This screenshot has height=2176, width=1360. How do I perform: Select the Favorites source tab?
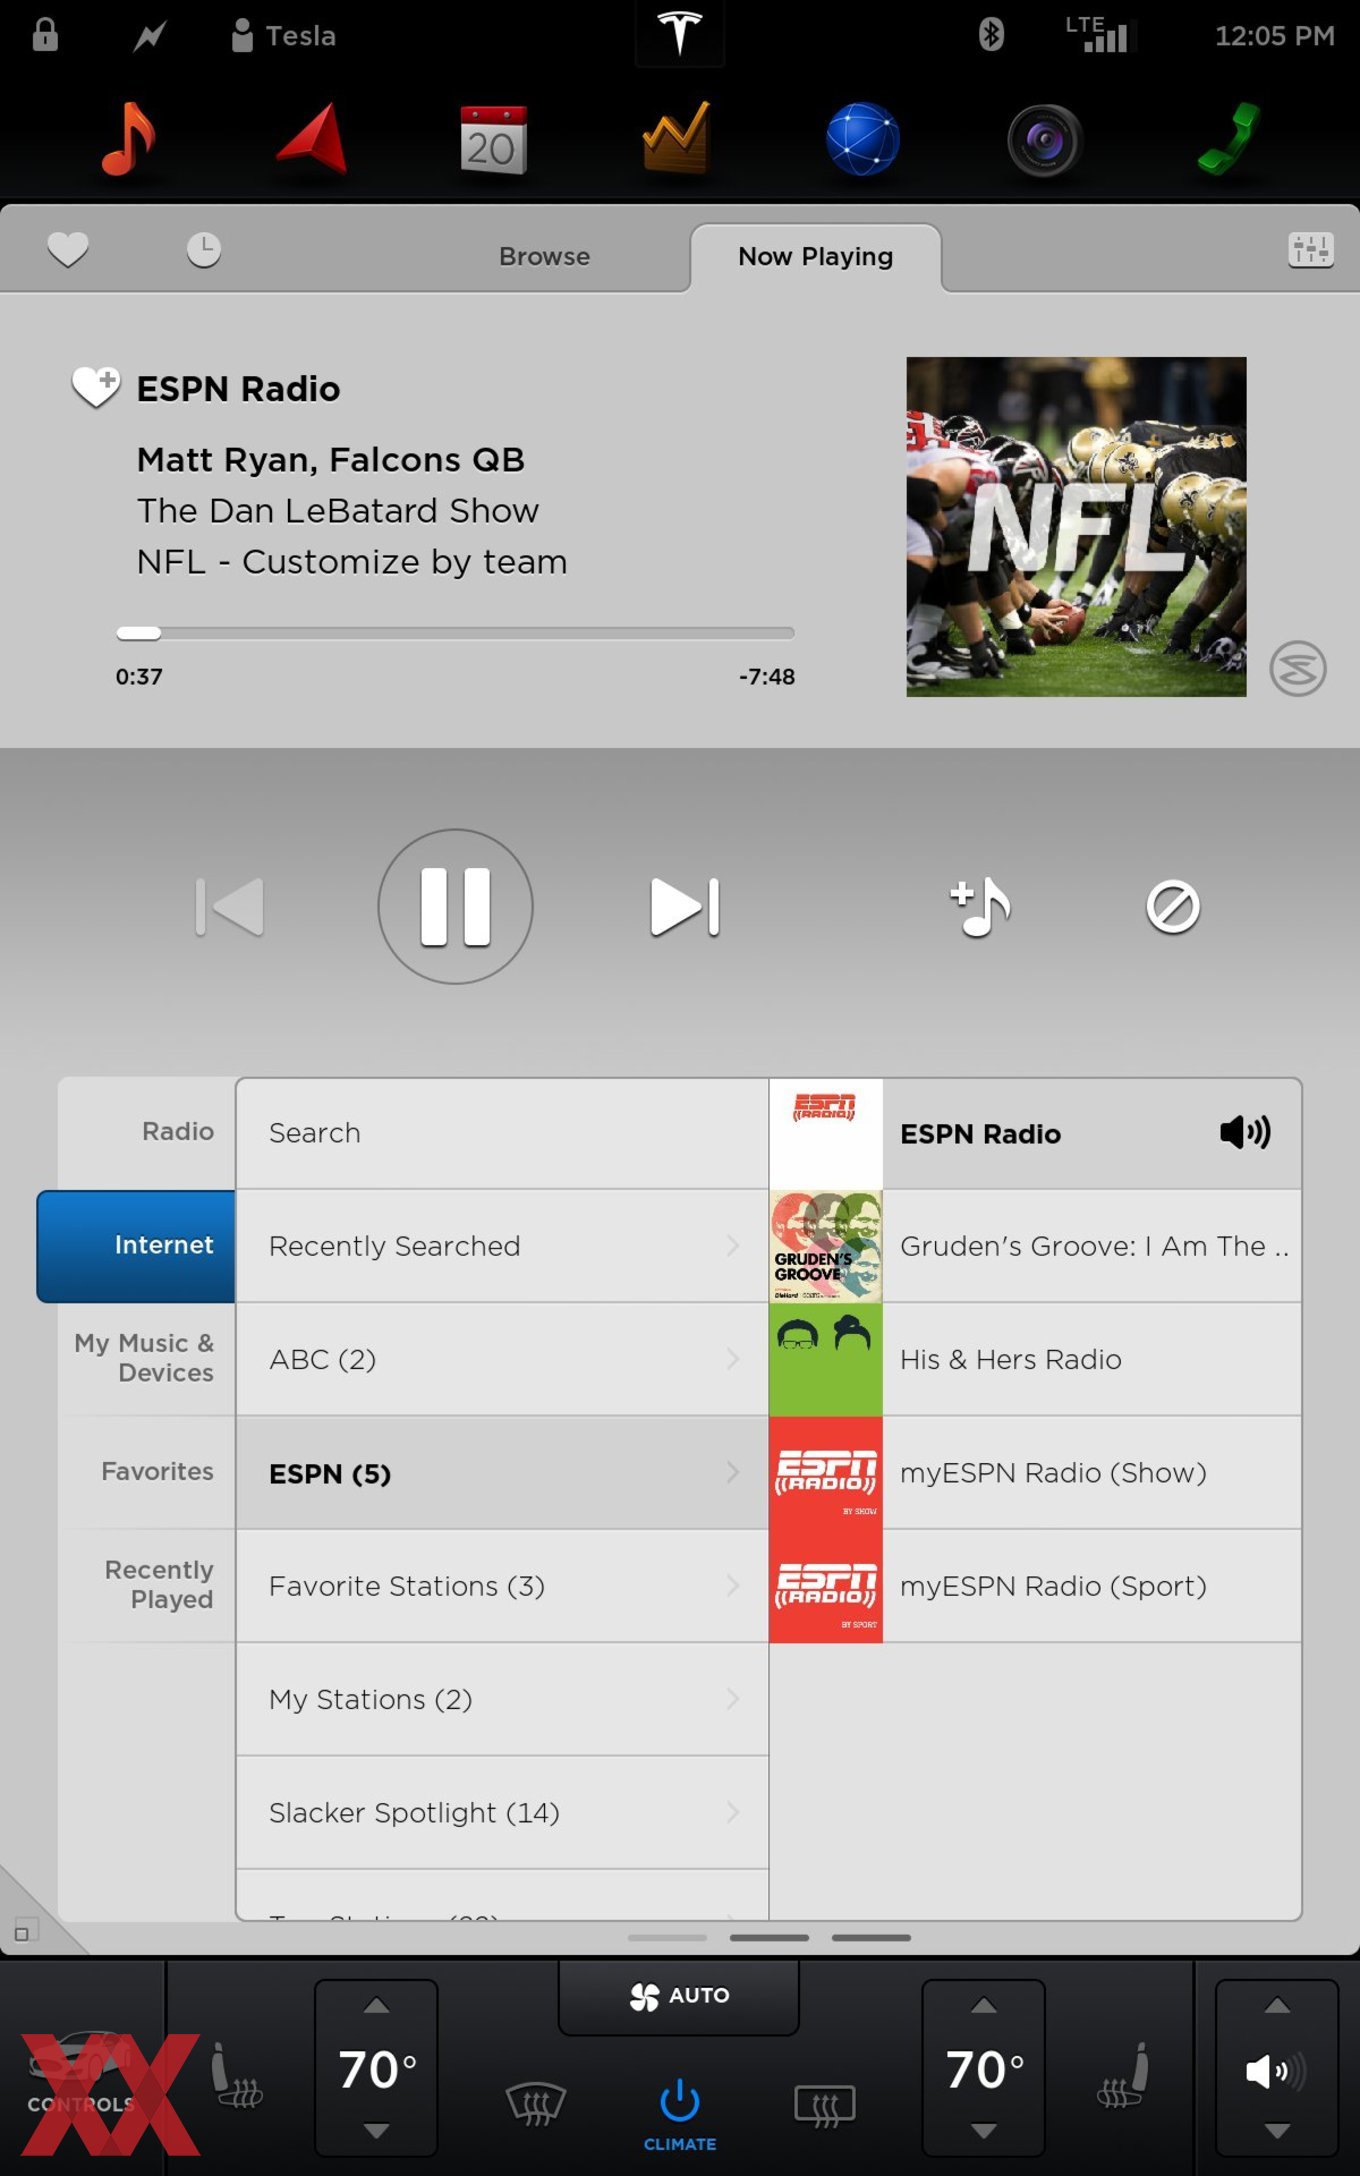[x=147, y=1472]
